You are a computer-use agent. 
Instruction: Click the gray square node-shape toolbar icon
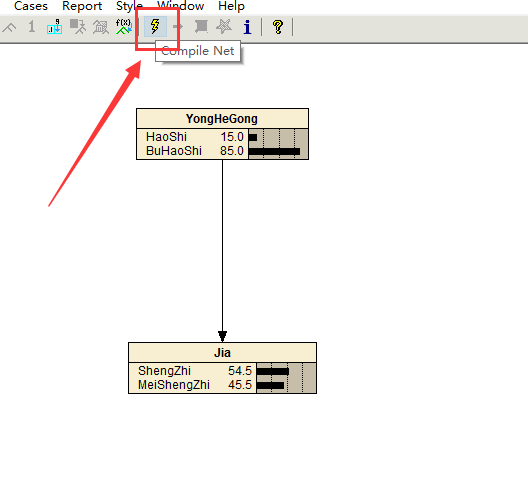coord(201,26)
